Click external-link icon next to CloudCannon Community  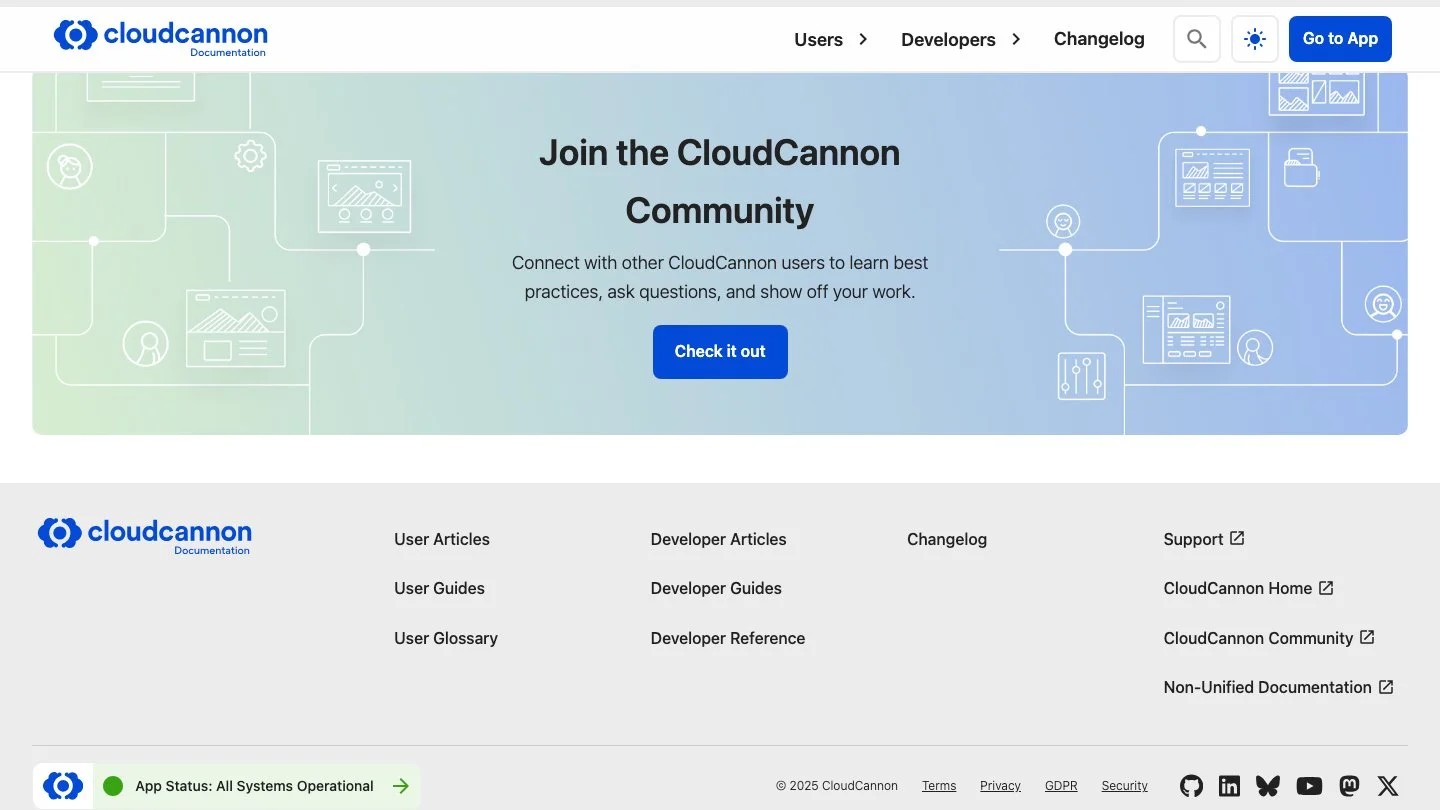(1367, 637)
